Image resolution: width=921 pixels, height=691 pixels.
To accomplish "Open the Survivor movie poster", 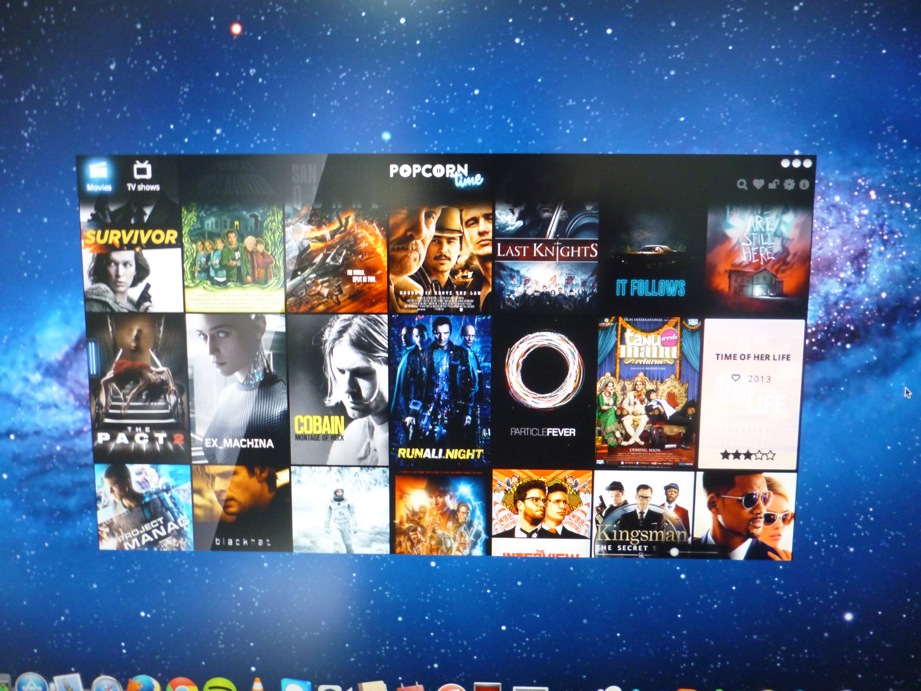I will (x=132, y=256).
